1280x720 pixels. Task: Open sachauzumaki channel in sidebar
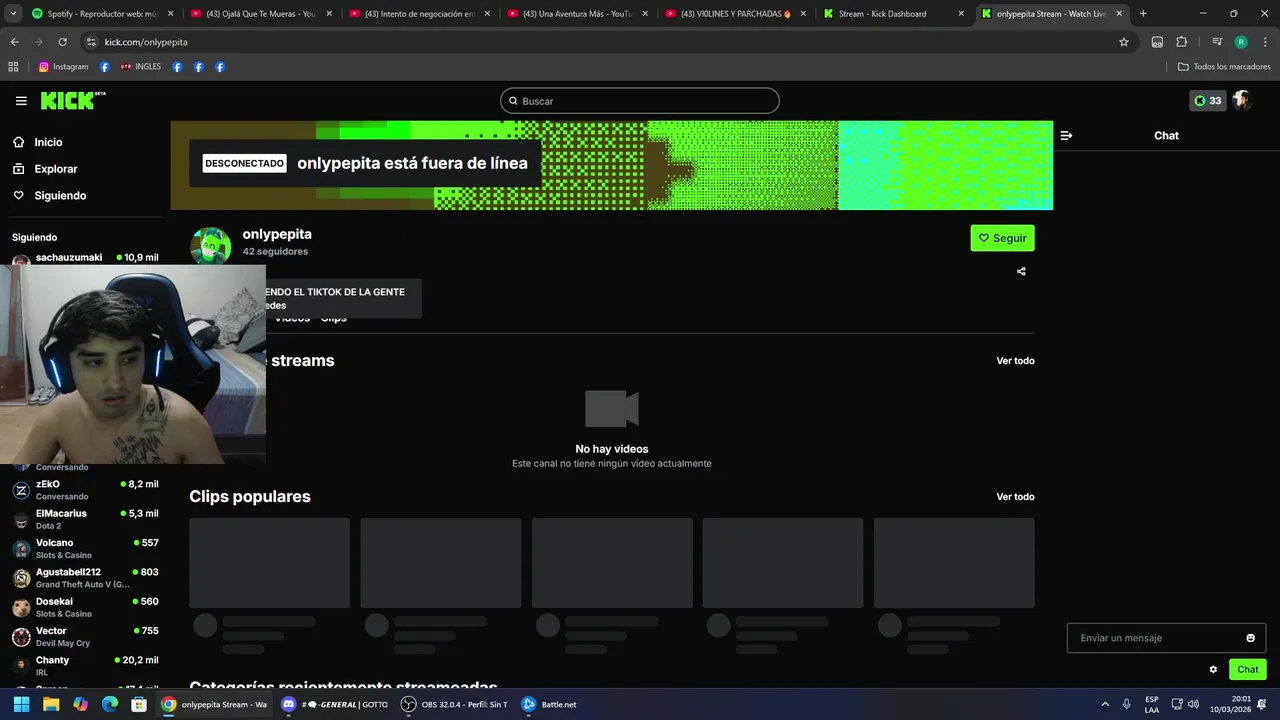point(85,258)
